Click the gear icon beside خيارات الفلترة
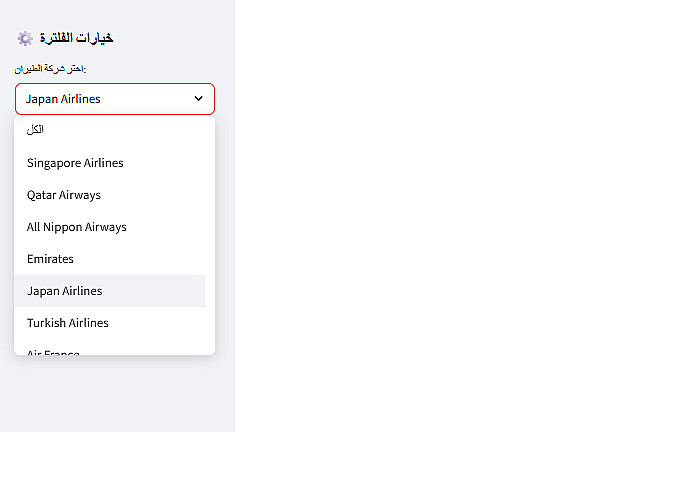The height and width of the screenshot is (480, 680). coord(25,38)
